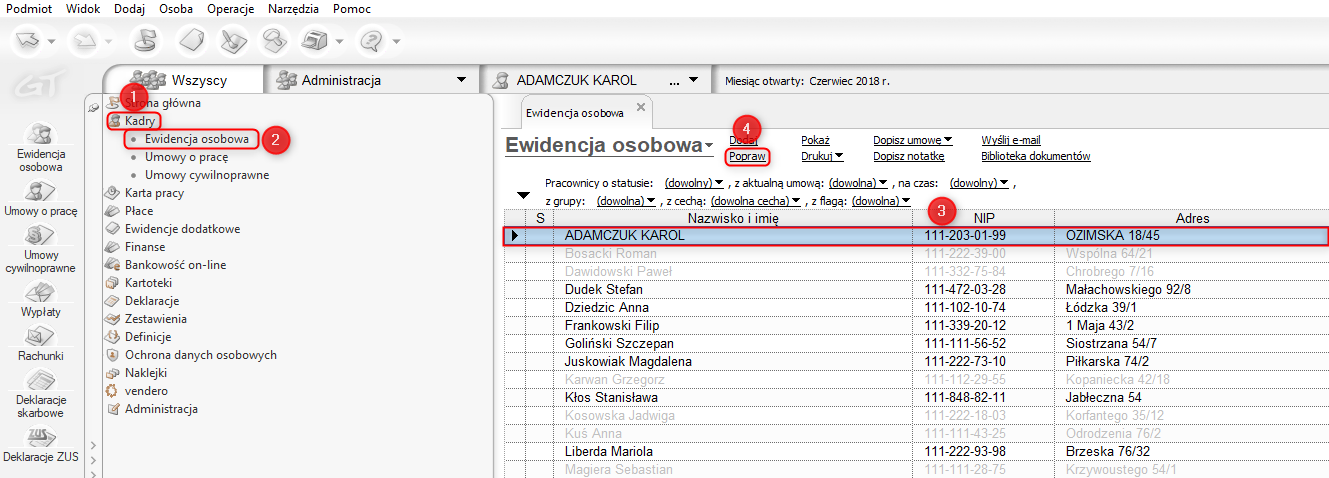
Task: Collapse filters with the black triangle
Action: click(x=523, y=195)
